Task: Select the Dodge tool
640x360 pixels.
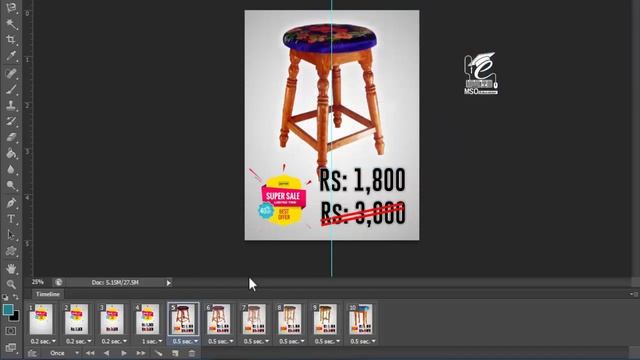Action: coord(11,185)
